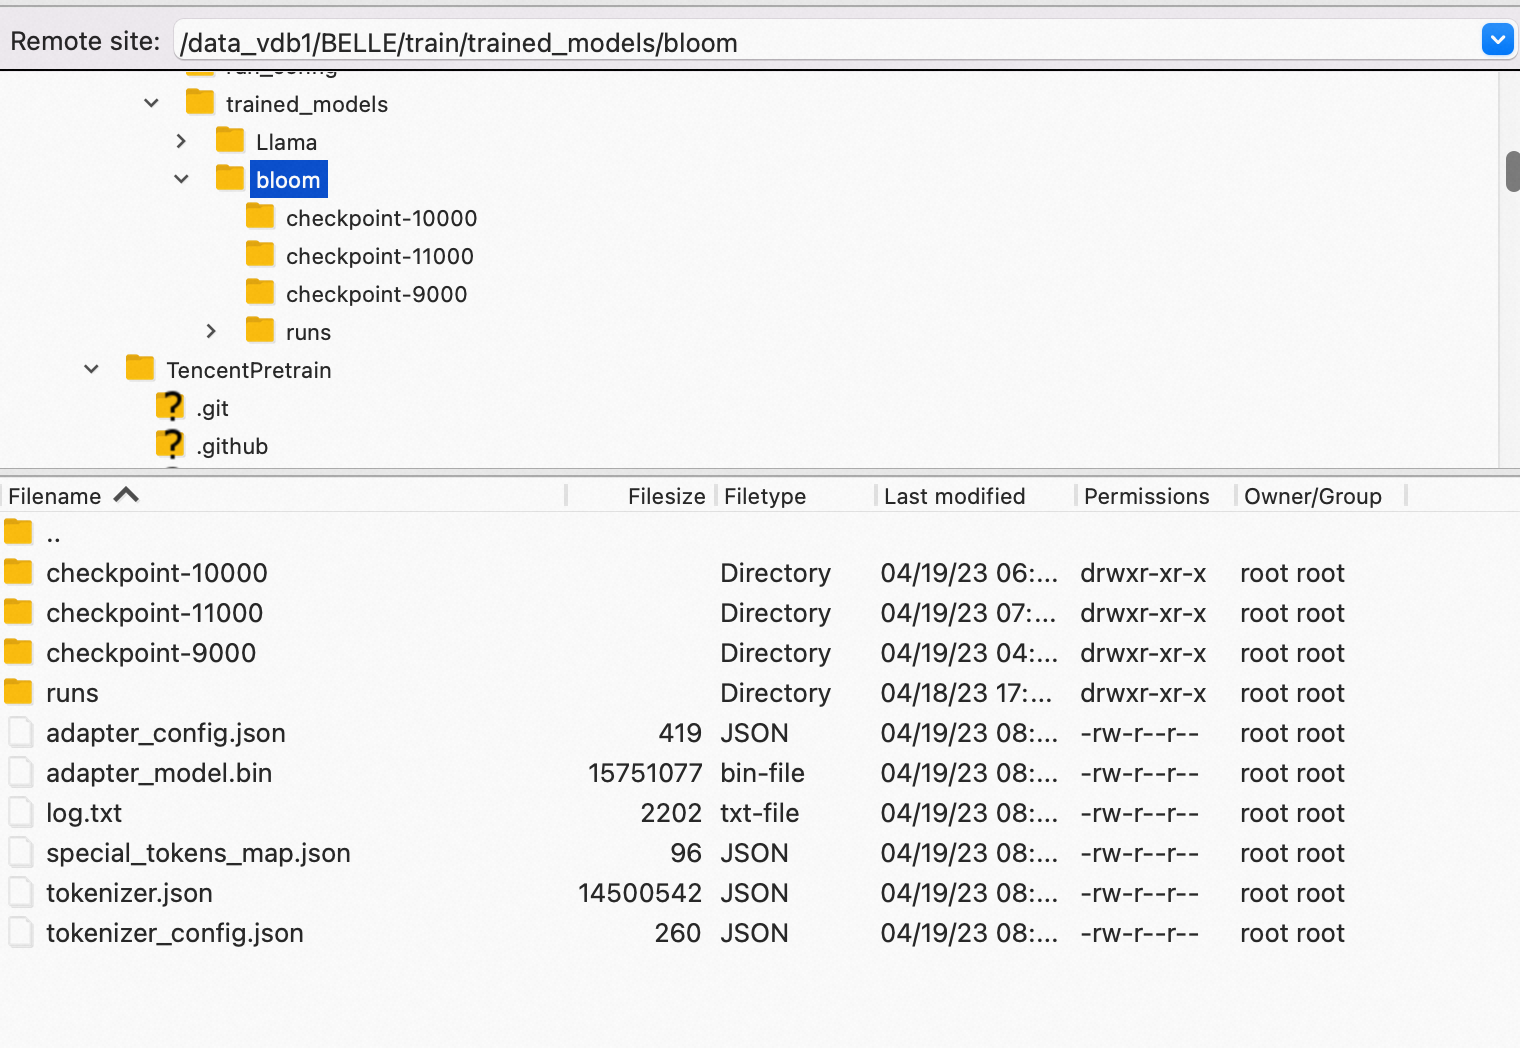Viewport: 1520px width, 1048px height.
Task: Select the tokenizer_config.json file entry
Action: coord(175,932)
